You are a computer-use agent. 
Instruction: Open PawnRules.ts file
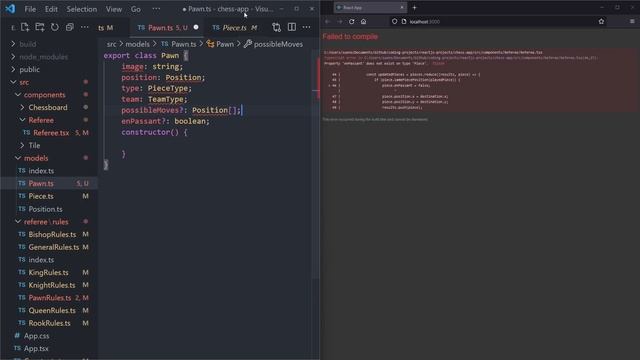pyautogui.click(x=49, y=298)
